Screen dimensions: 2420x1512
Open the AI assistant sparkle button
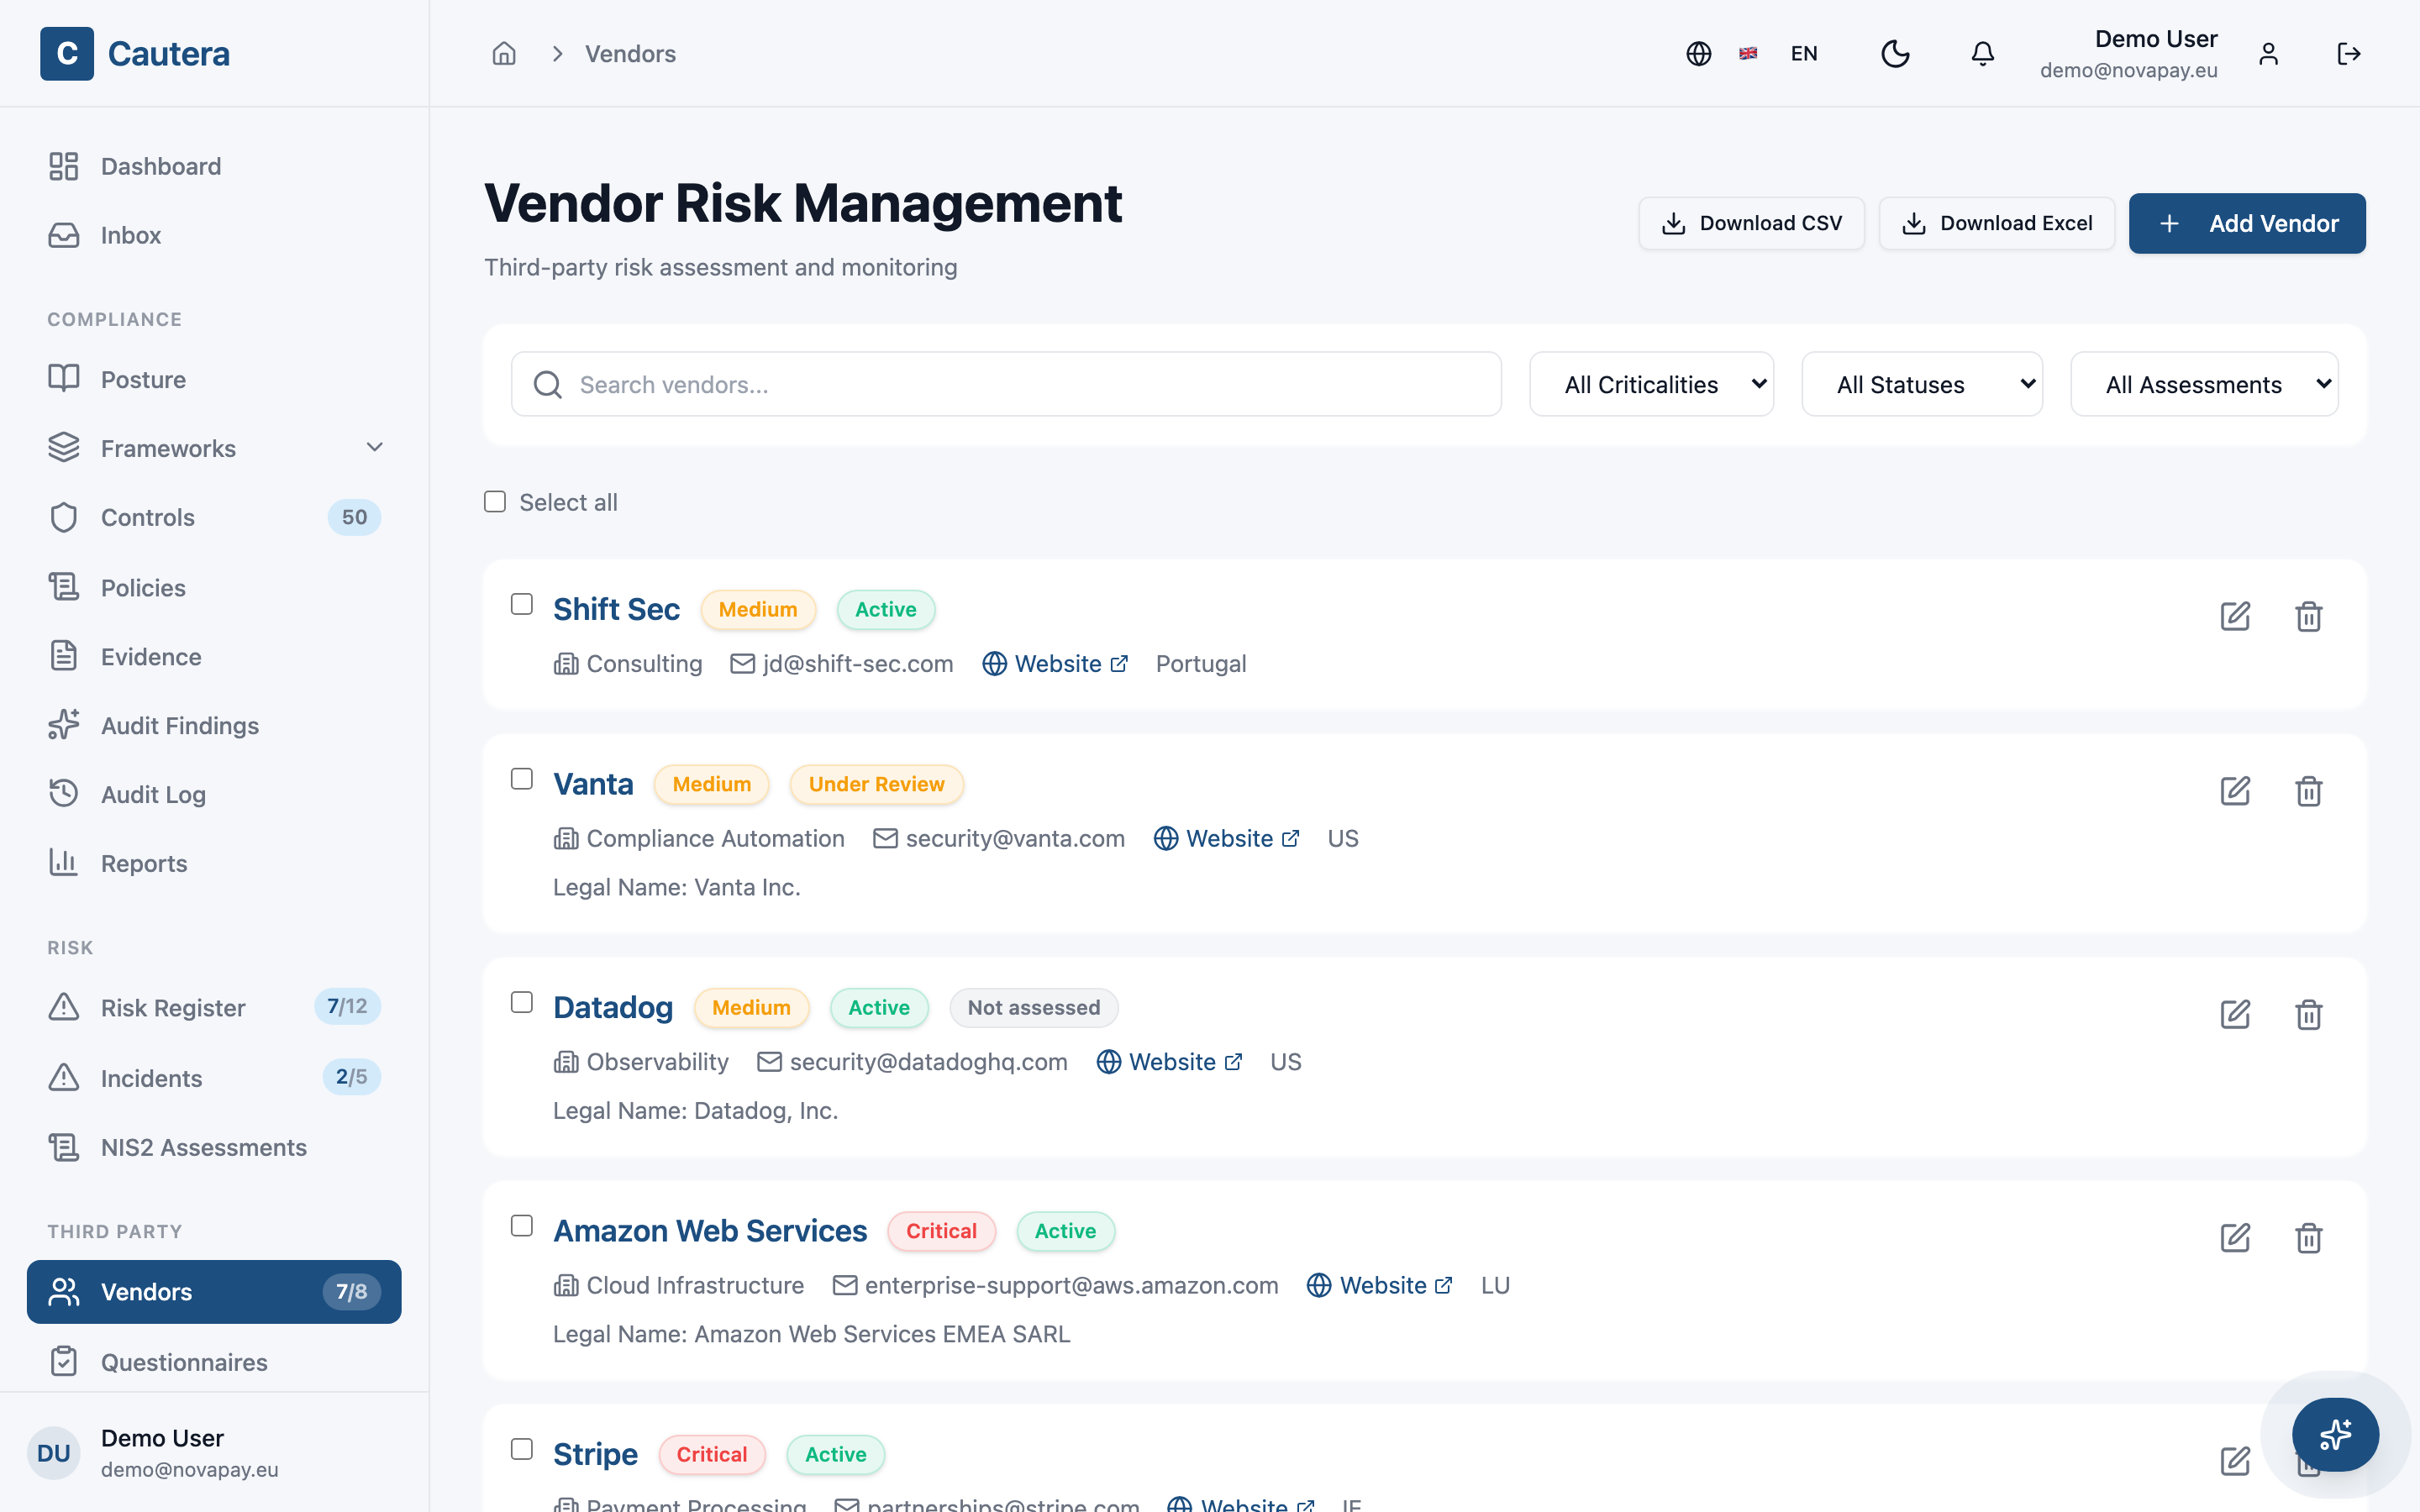tap(2335, 1434)
